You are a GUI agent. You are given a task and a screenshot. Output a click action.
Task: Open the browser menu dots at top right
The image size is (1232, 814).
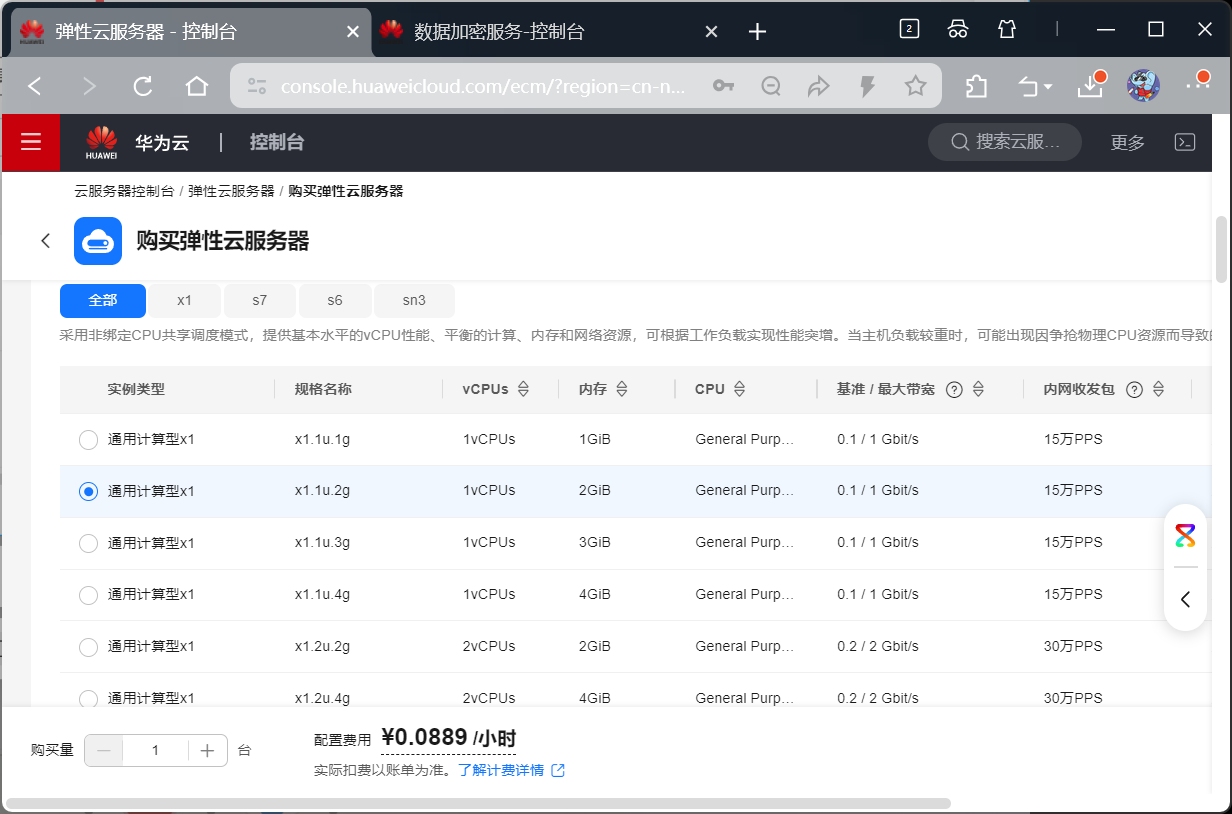pyautogui.click(x=1197, y=86)
